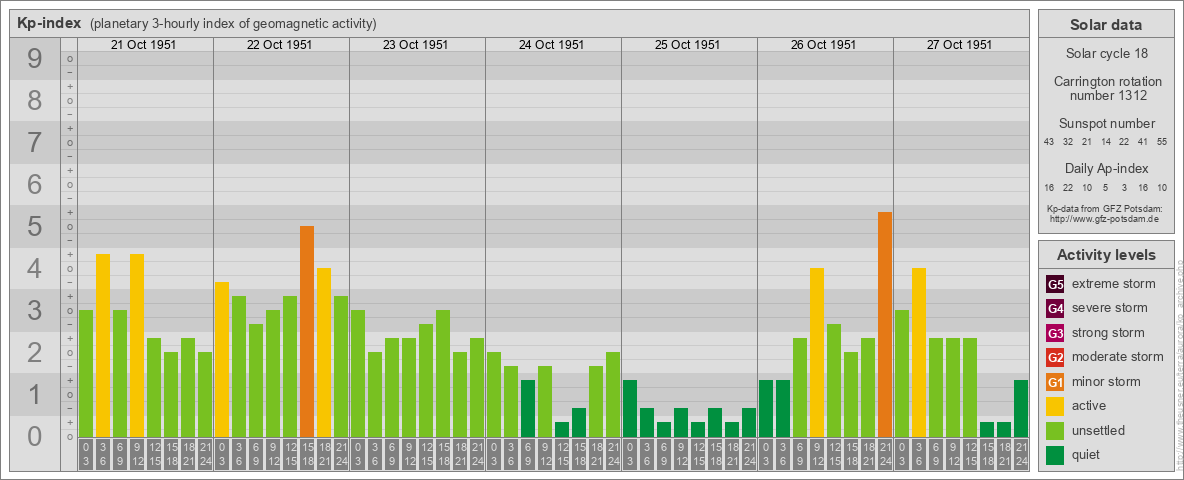The image size is (1184, 480).
Task: Click the yellow active legend swatch
Action: point(1055,406)
